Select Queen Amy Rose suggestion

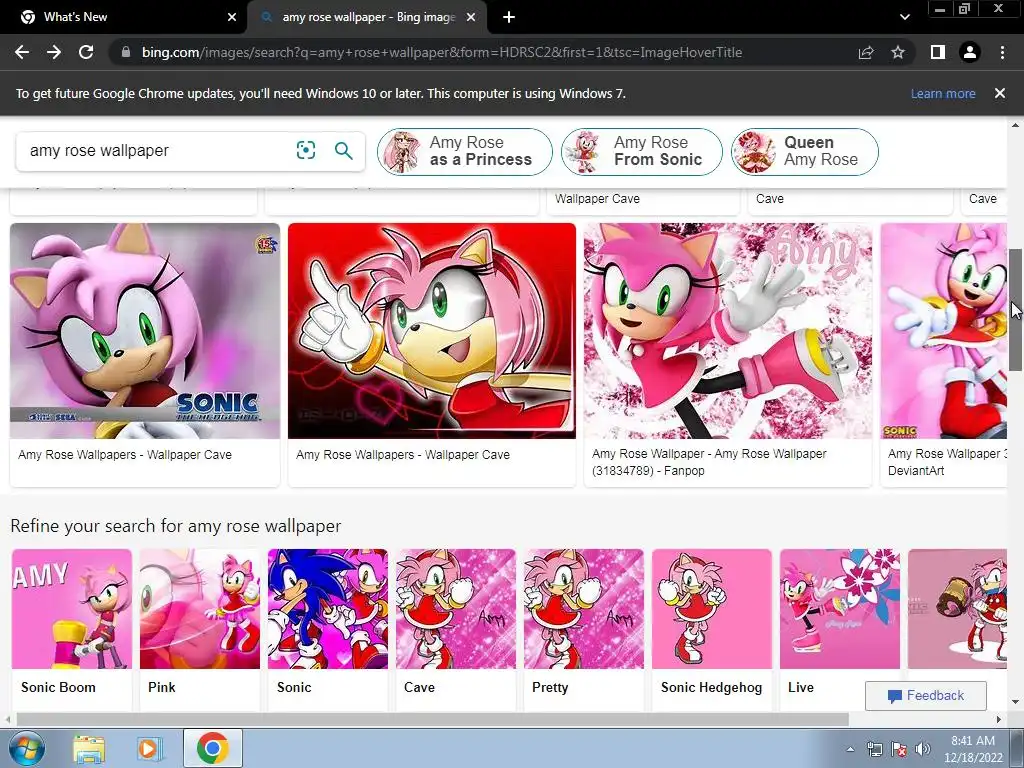(x=805, y=152)
